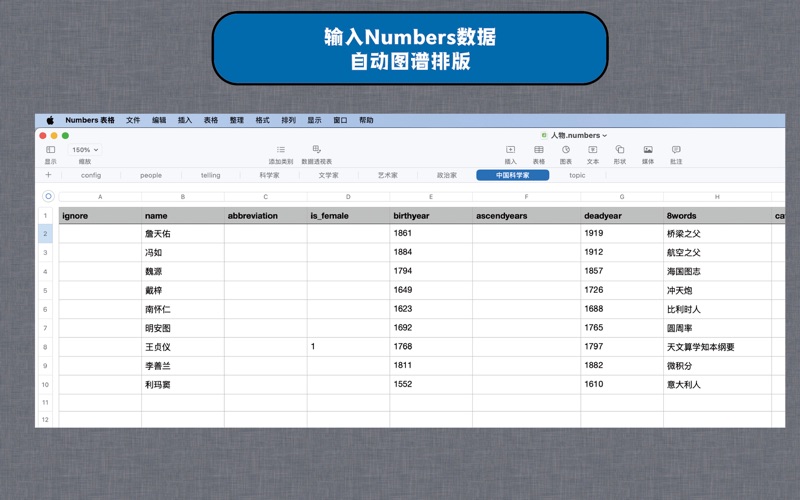800x500 pixels.
Task: Select the cell containing 微积分
Action: [717, 366]
